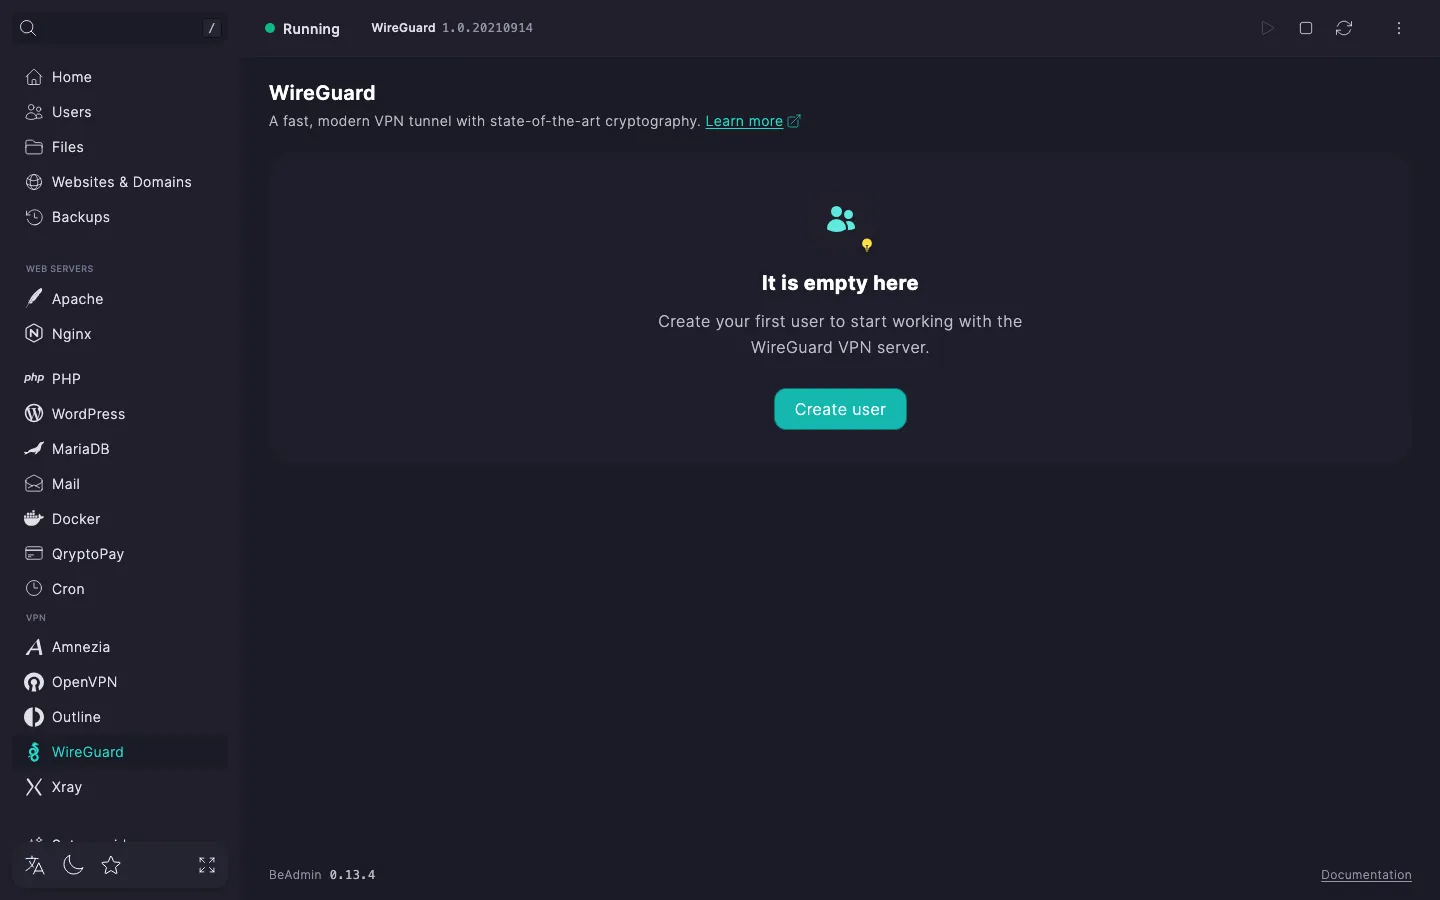This screenshot has height=900, width=1440.
Task: Click the Apache feather icon
Action: click(x=34, y=298)
